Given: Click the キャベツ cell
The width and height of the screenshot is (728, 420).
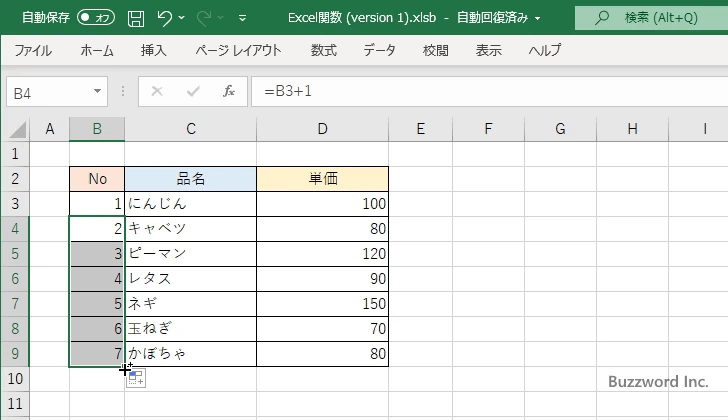Looking at the screenshot, I should [x=190, y=229].
